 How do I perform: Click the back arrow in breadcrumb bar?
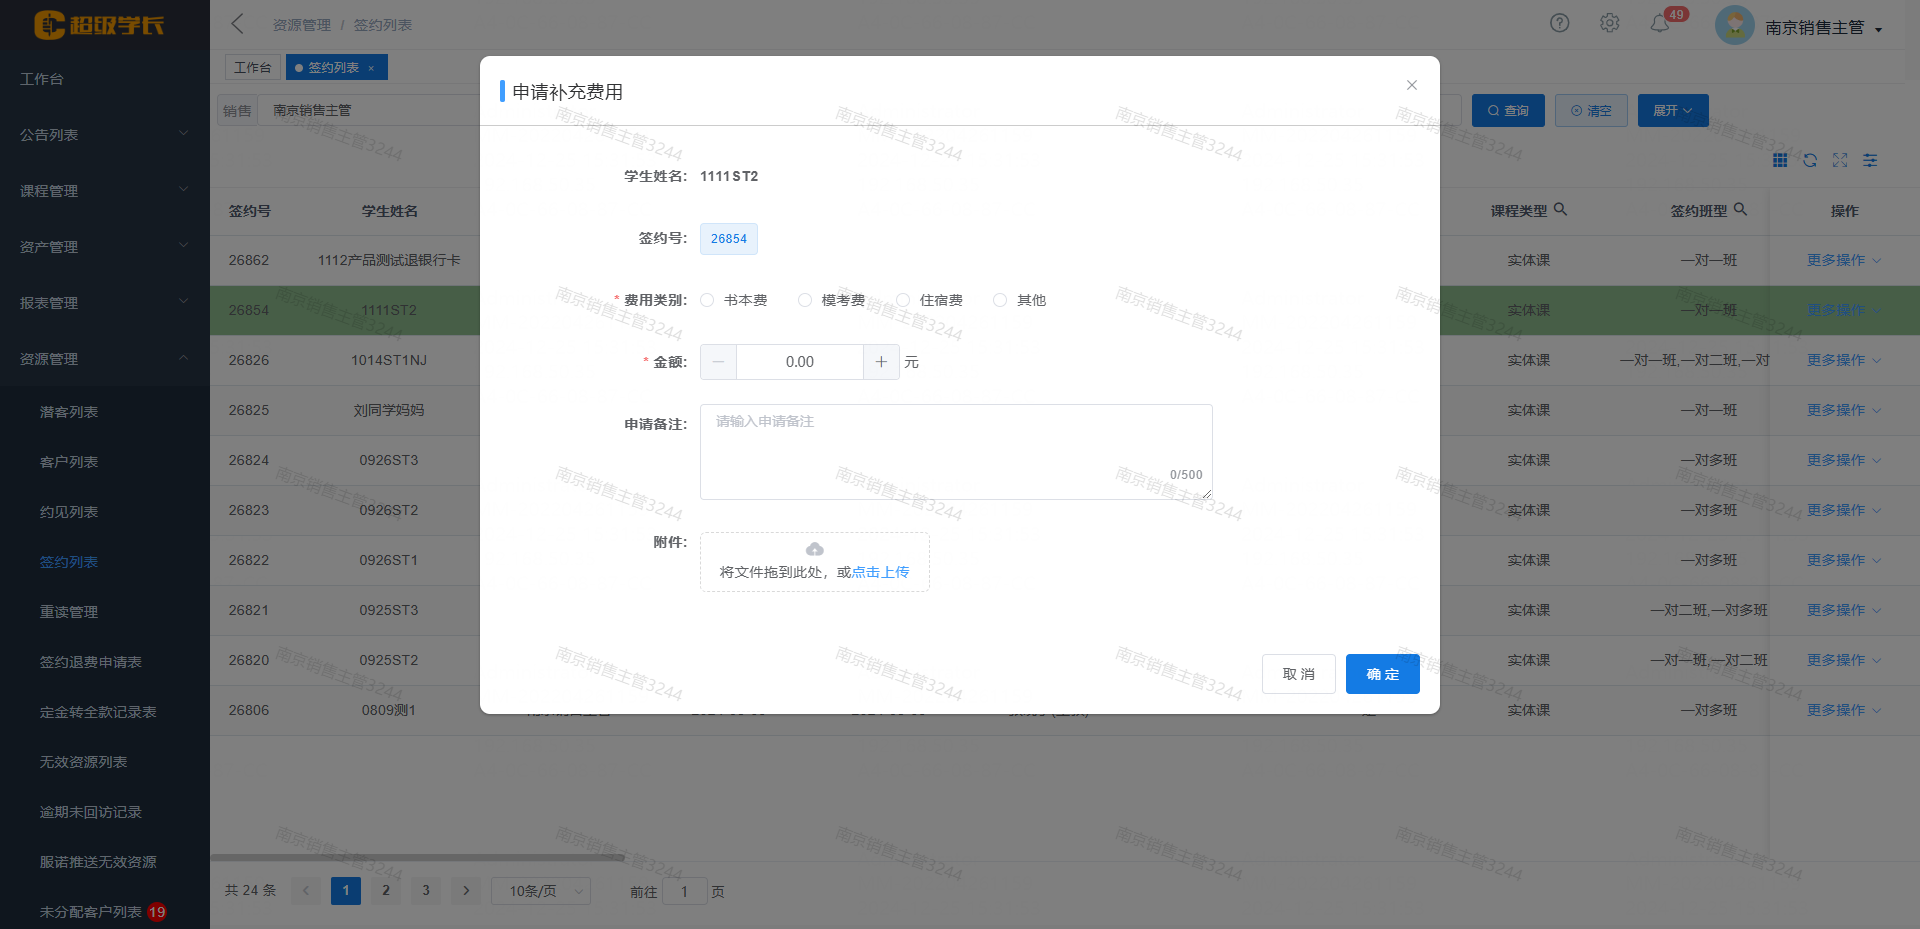tap(237, 24)
